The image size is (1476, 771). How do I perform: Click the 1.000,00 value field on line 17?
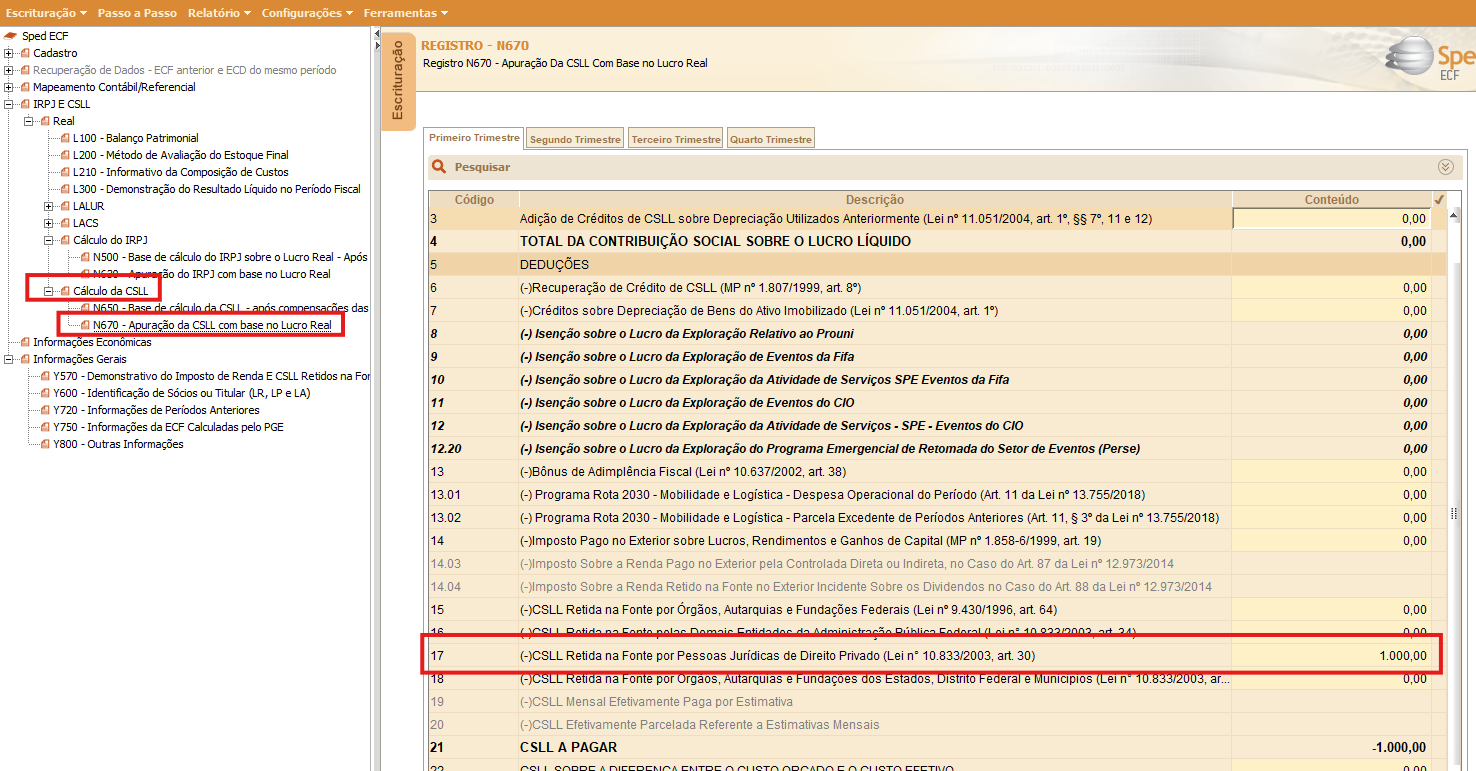(x=1331, y=655)
